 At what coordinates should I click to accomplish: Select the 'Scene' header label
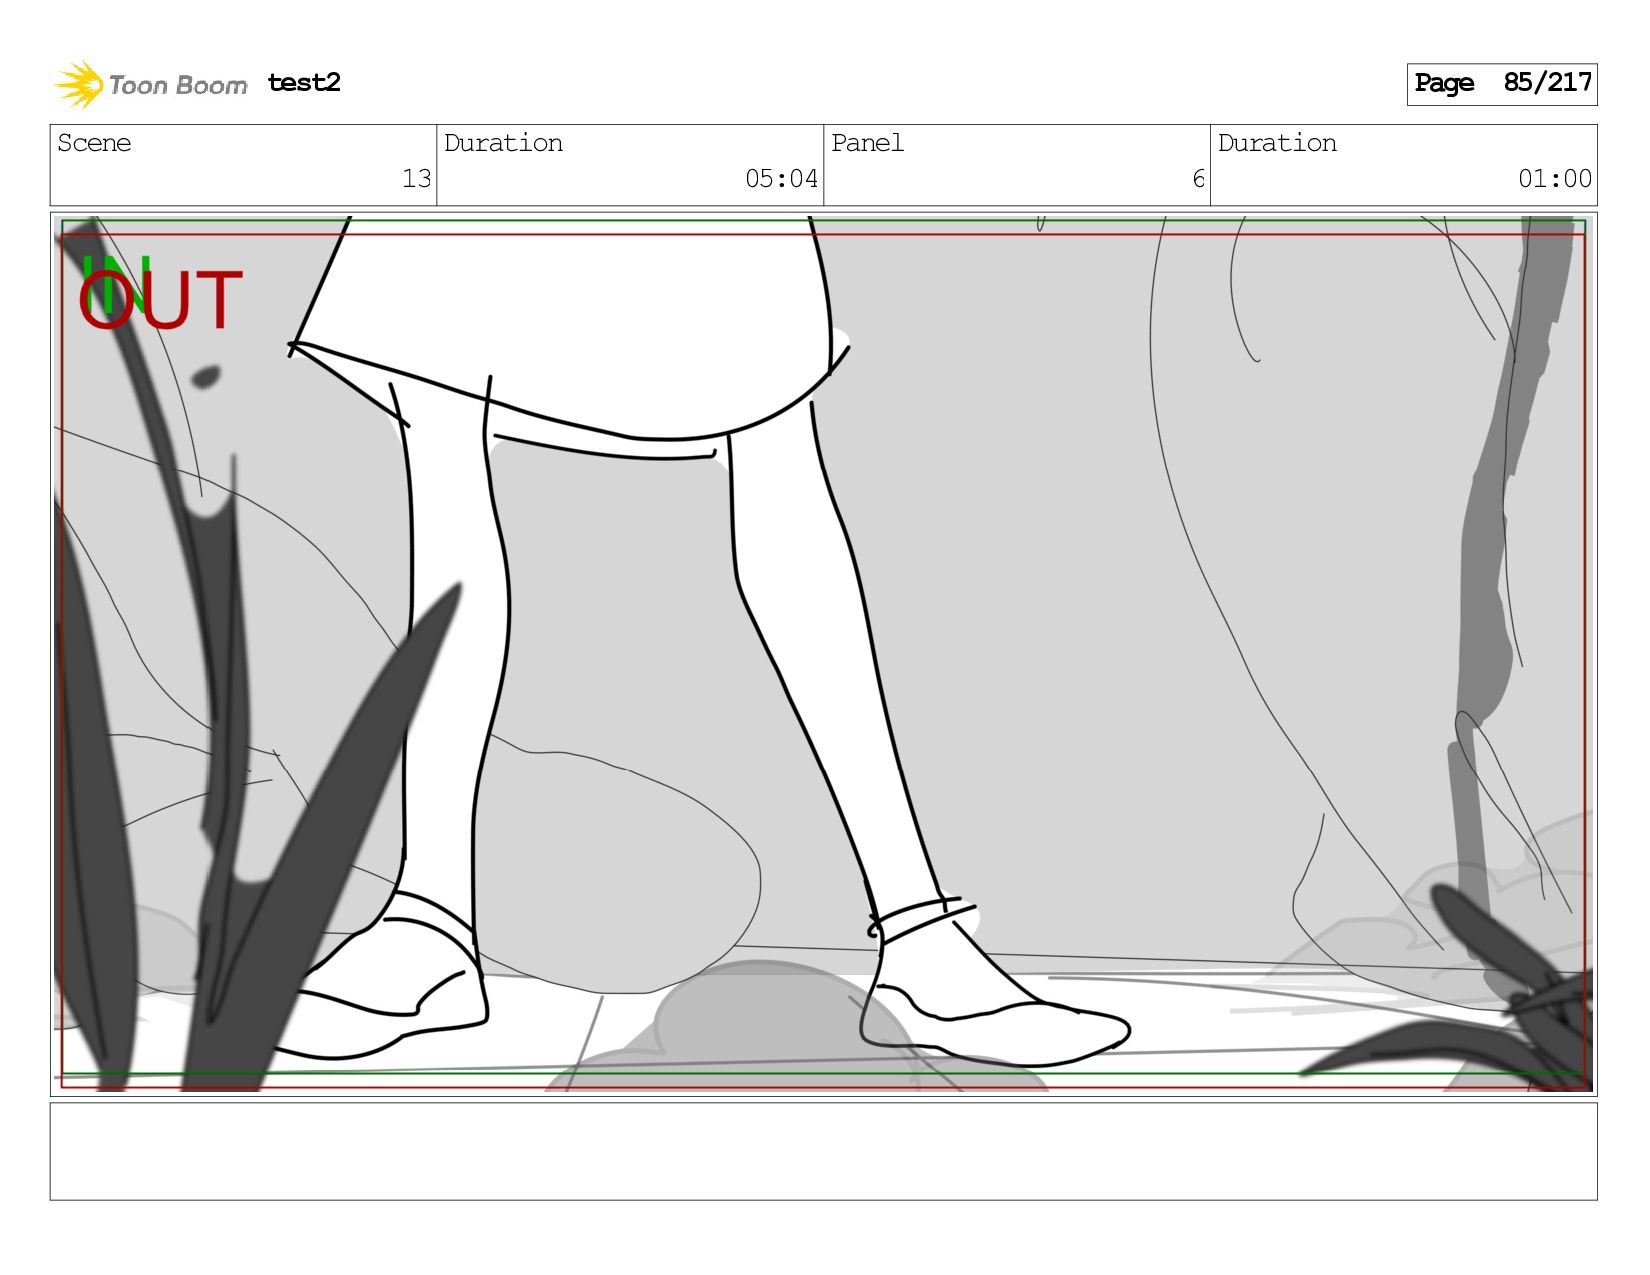click(x=94, y=143)
